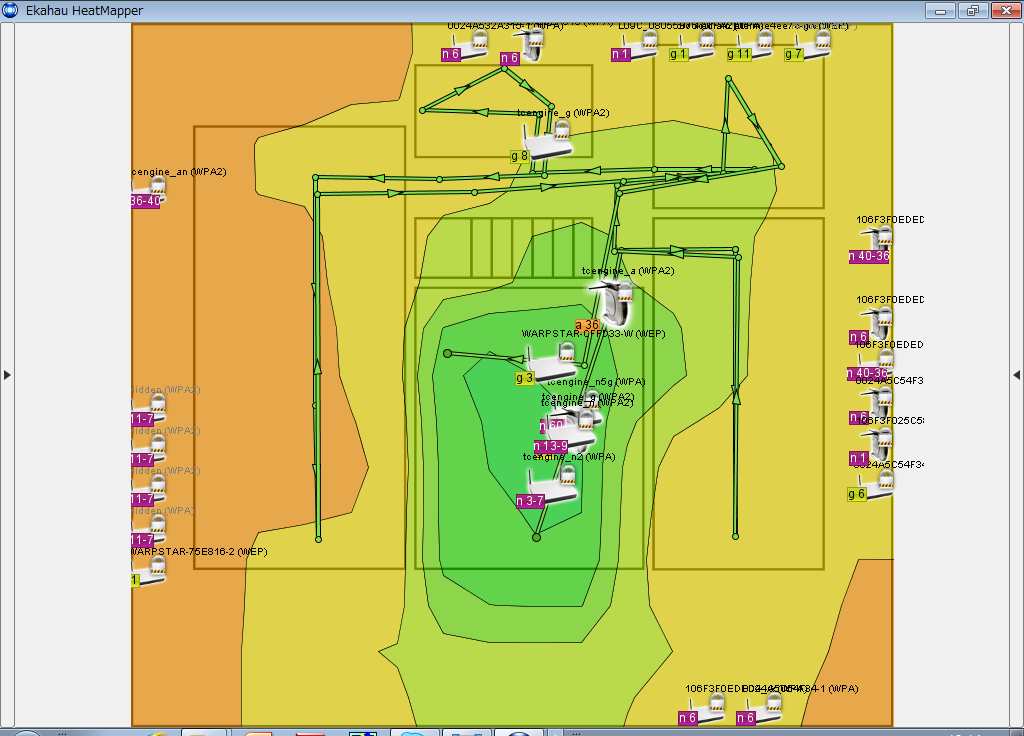Click the 'tcengine_n2 (WPA)' network label
The width and height of the screenshot is (1024, 736).
(569, 456)
